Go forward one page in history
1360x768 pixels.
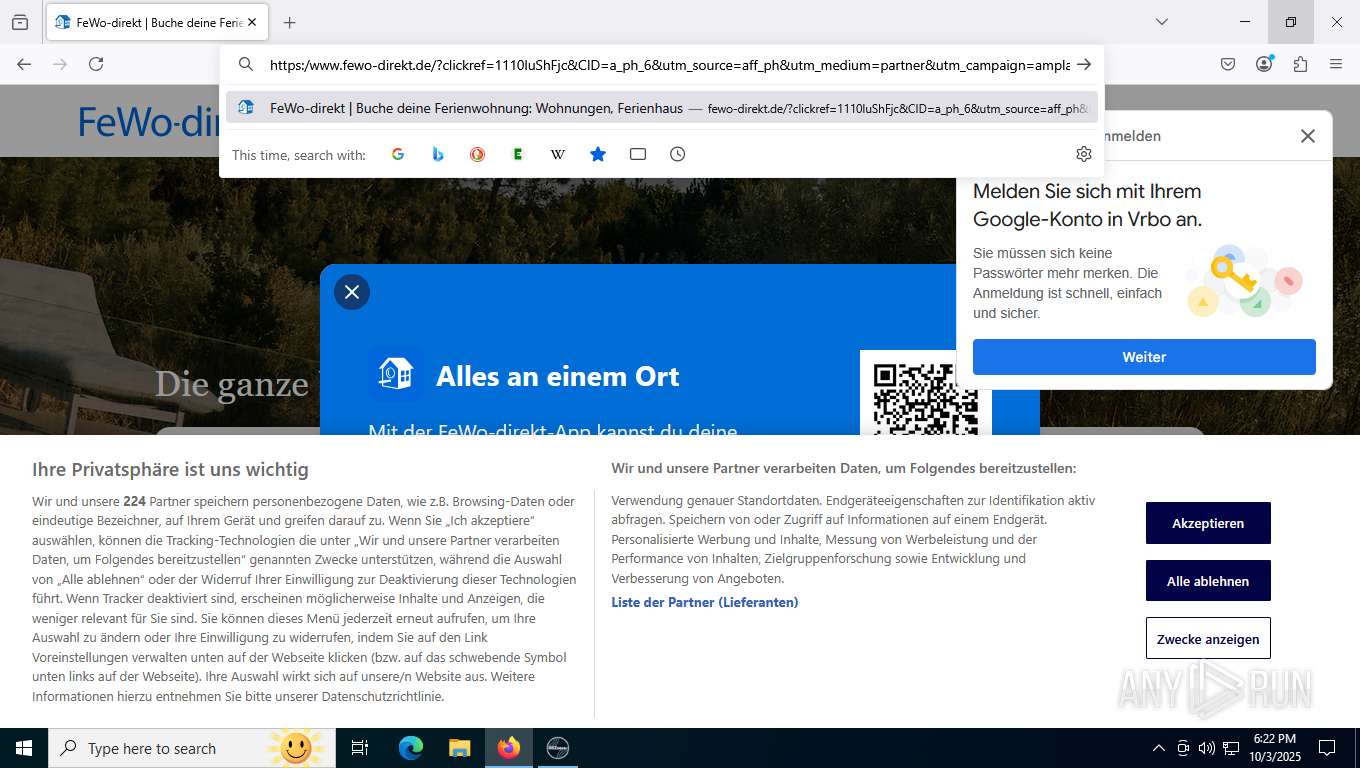pos(60,64)
